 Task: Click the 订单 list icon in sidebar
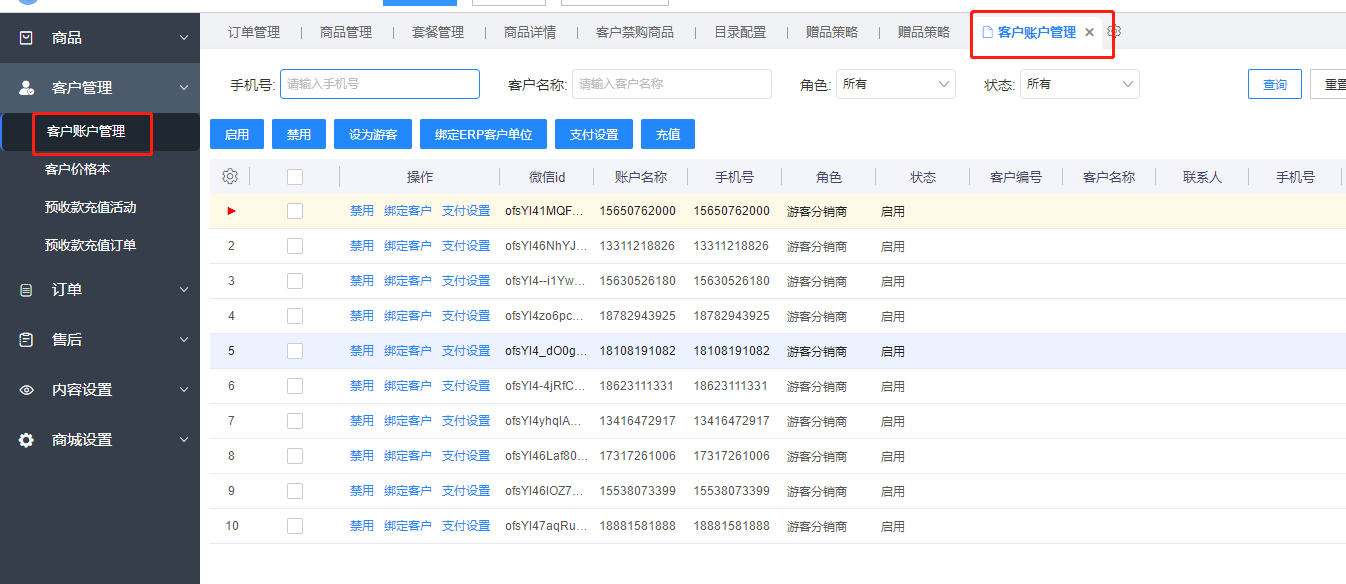27,290
